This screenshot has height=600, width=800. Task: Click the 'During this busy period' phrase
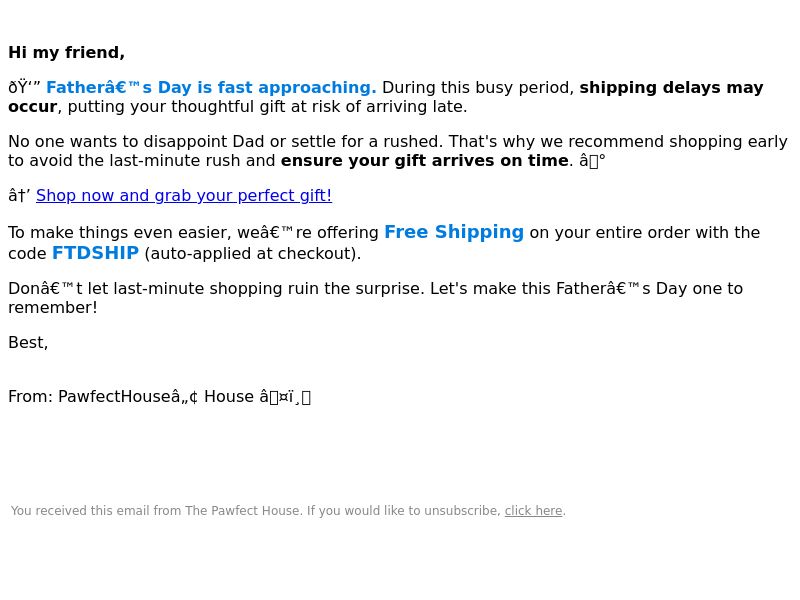coord(478,87)
